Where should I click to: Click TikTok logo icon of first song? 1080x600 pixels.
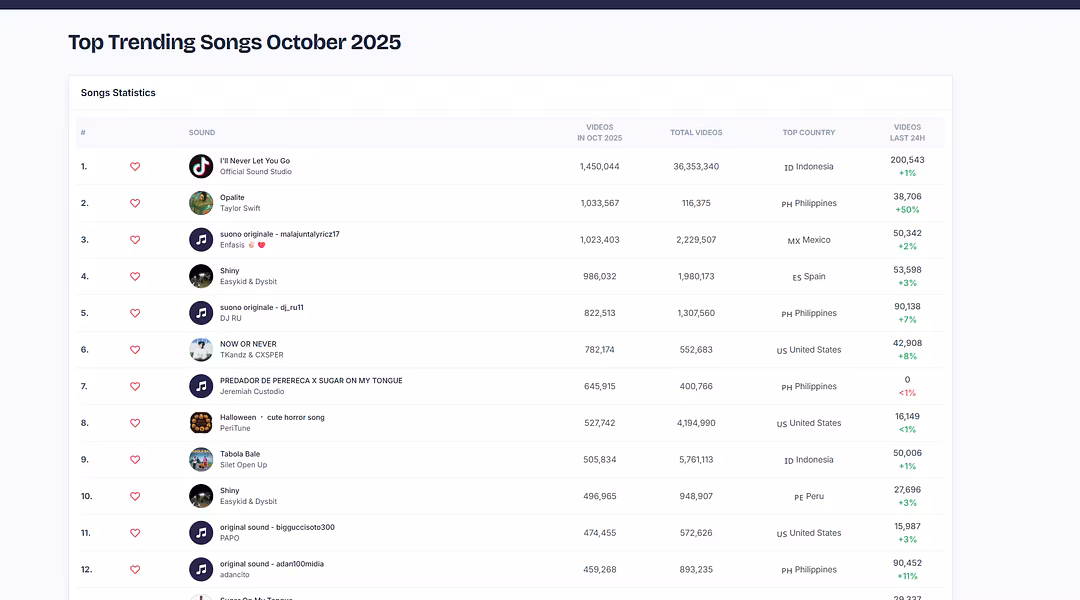click(x=201, y=167)
